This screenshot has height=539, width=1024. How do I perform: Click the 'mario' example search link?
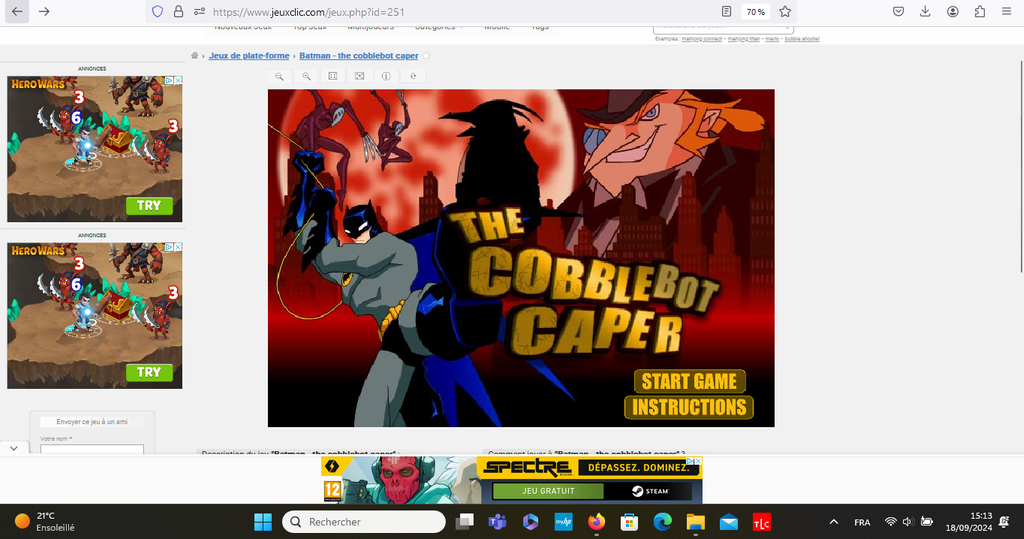772,39
